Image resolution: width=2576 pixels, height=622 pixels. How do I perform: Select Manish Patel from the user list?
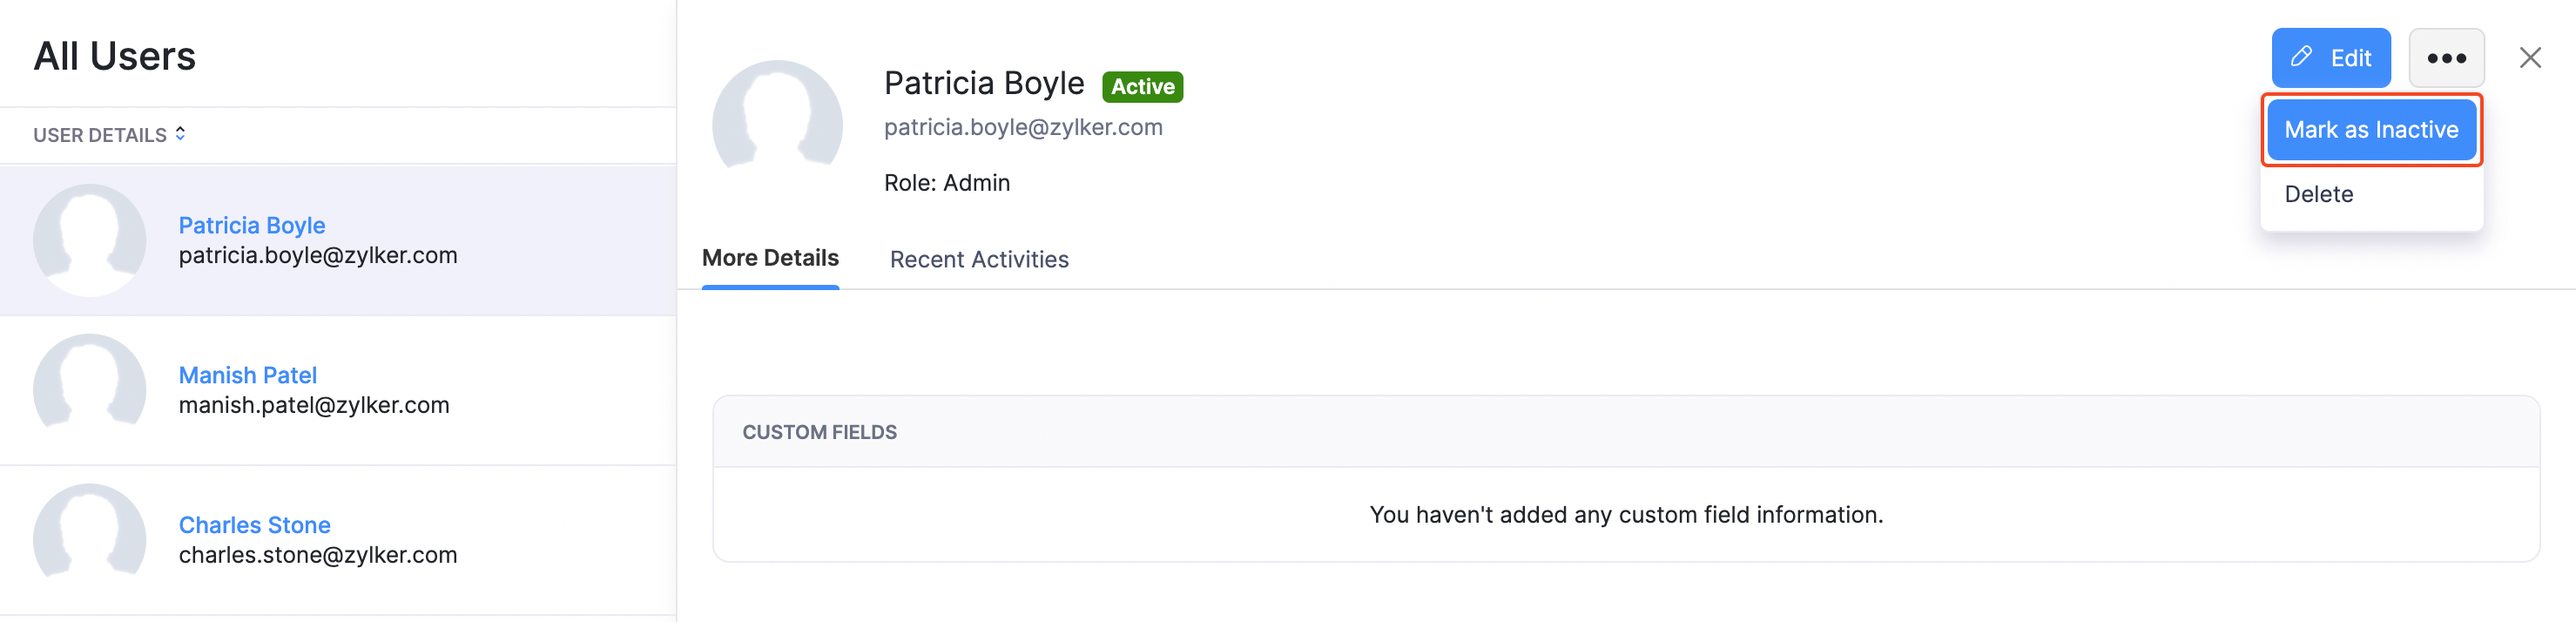point(248,375)
